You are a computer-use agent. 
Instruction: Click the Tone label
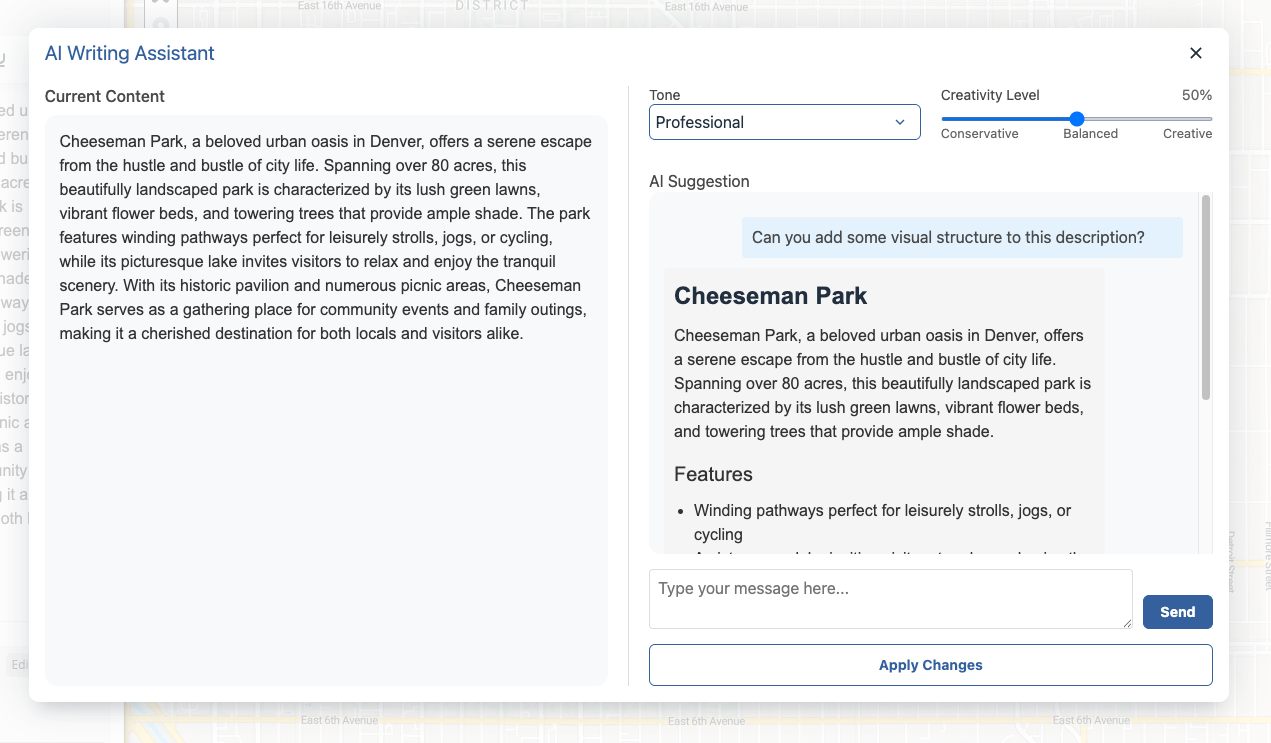[665, 96]
